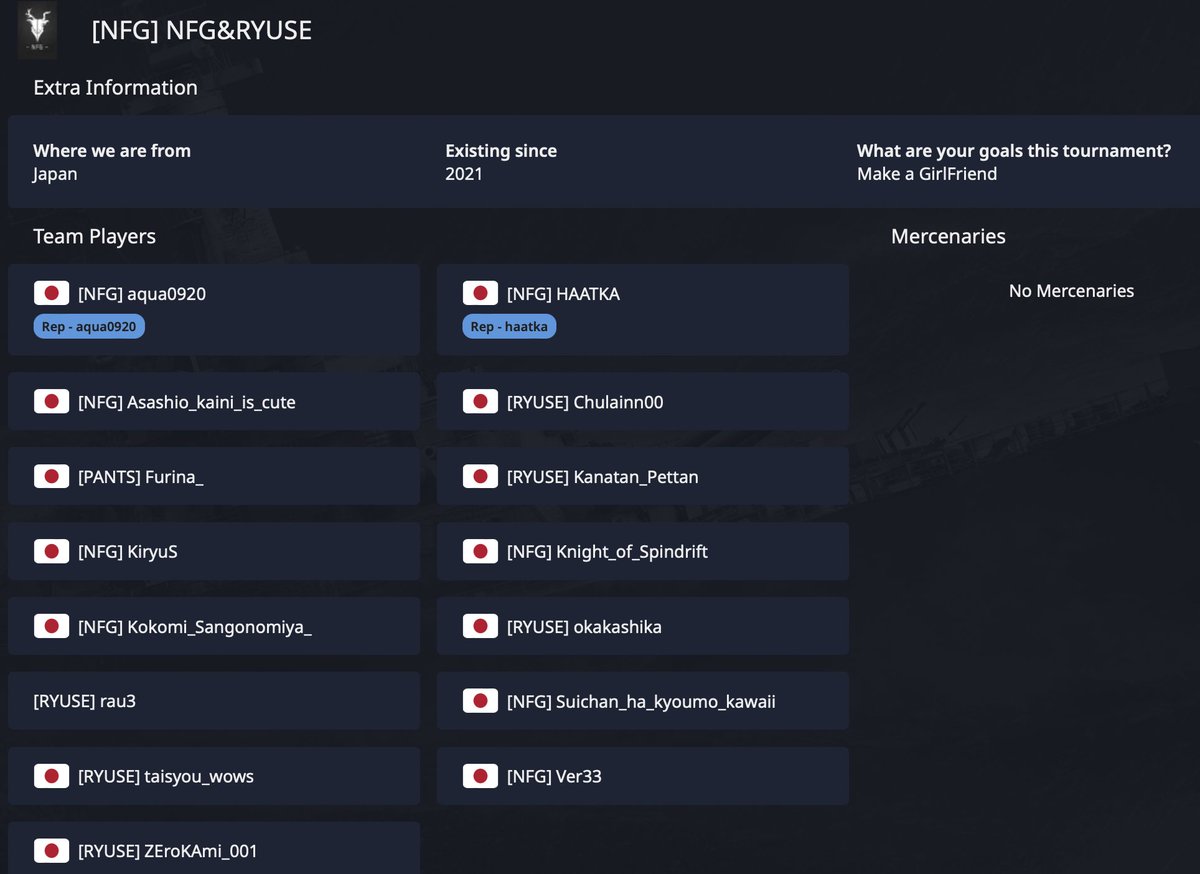Select [RYUSE] ZEroKAmi_001 name
Image resolution: width=1200 pixels, height=874 pixels.
pyautogui.click(x=168, y=851)
